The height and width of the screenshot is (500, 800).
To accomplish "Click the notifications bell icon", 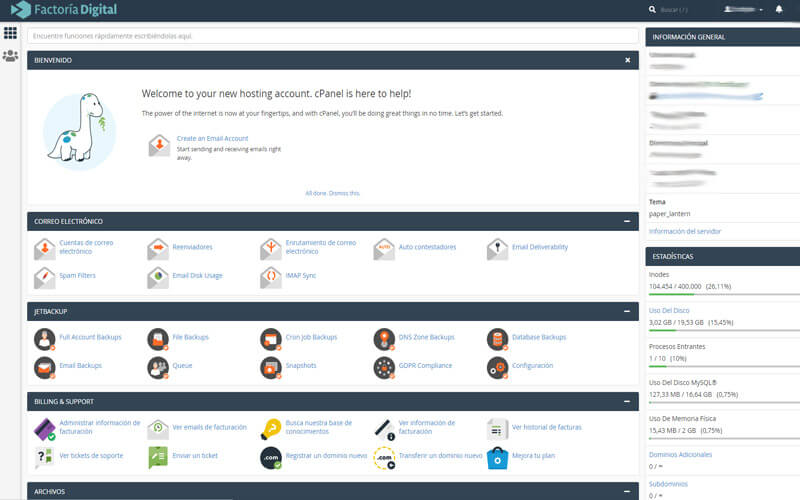I will coord(779,9).
